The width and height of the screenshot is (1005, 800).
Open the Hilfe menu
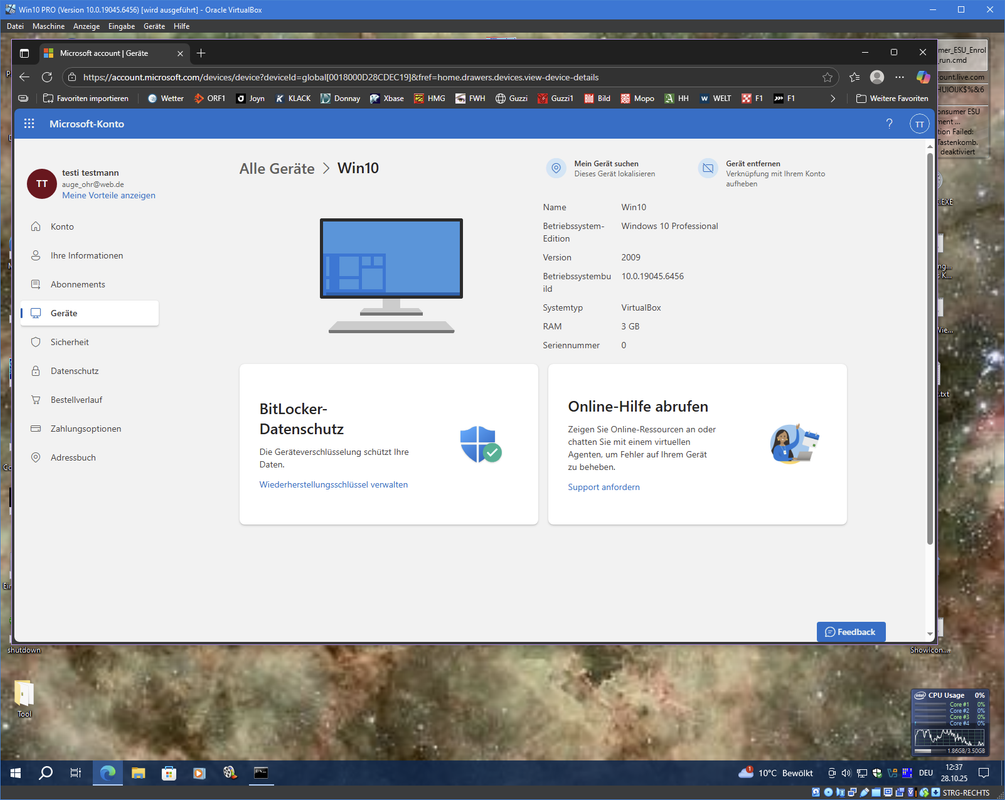click(181, 26)
